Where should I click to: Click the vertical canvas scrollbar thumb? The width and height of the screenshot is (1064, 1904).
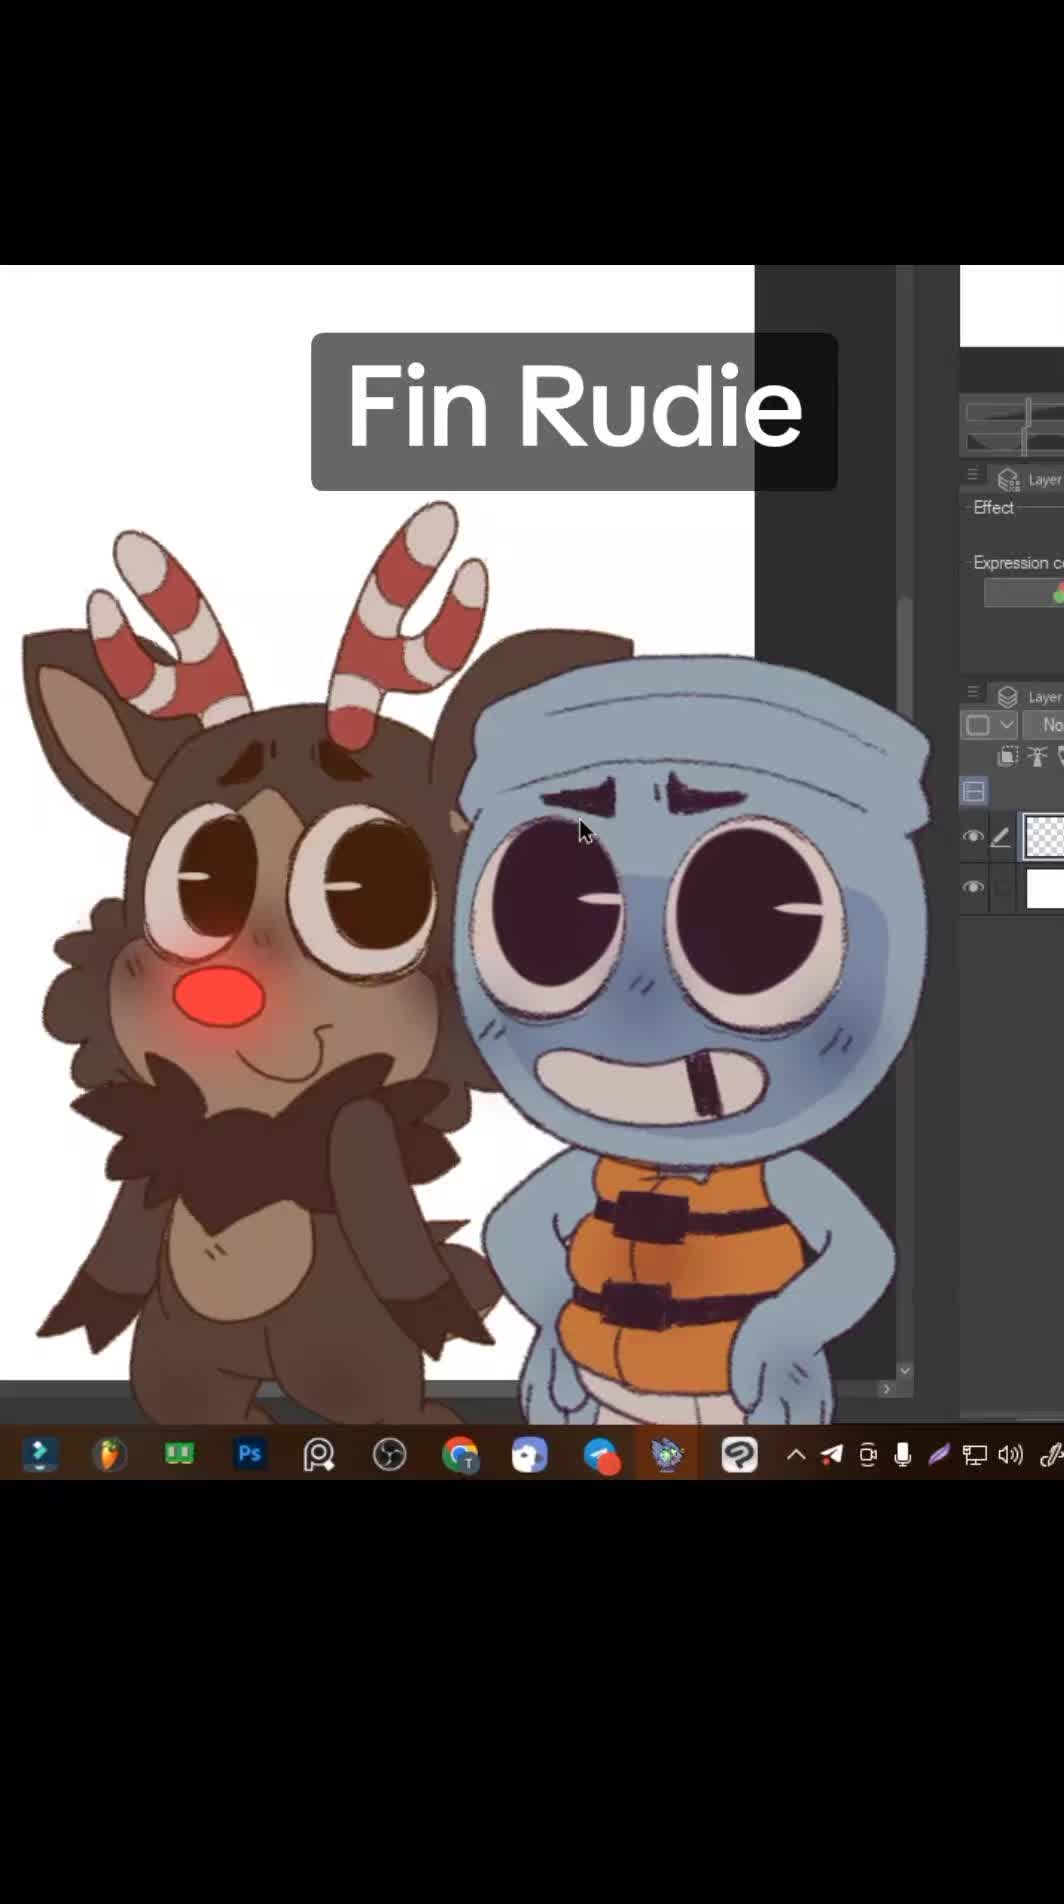pyautogui.click(x=904, y=655)
